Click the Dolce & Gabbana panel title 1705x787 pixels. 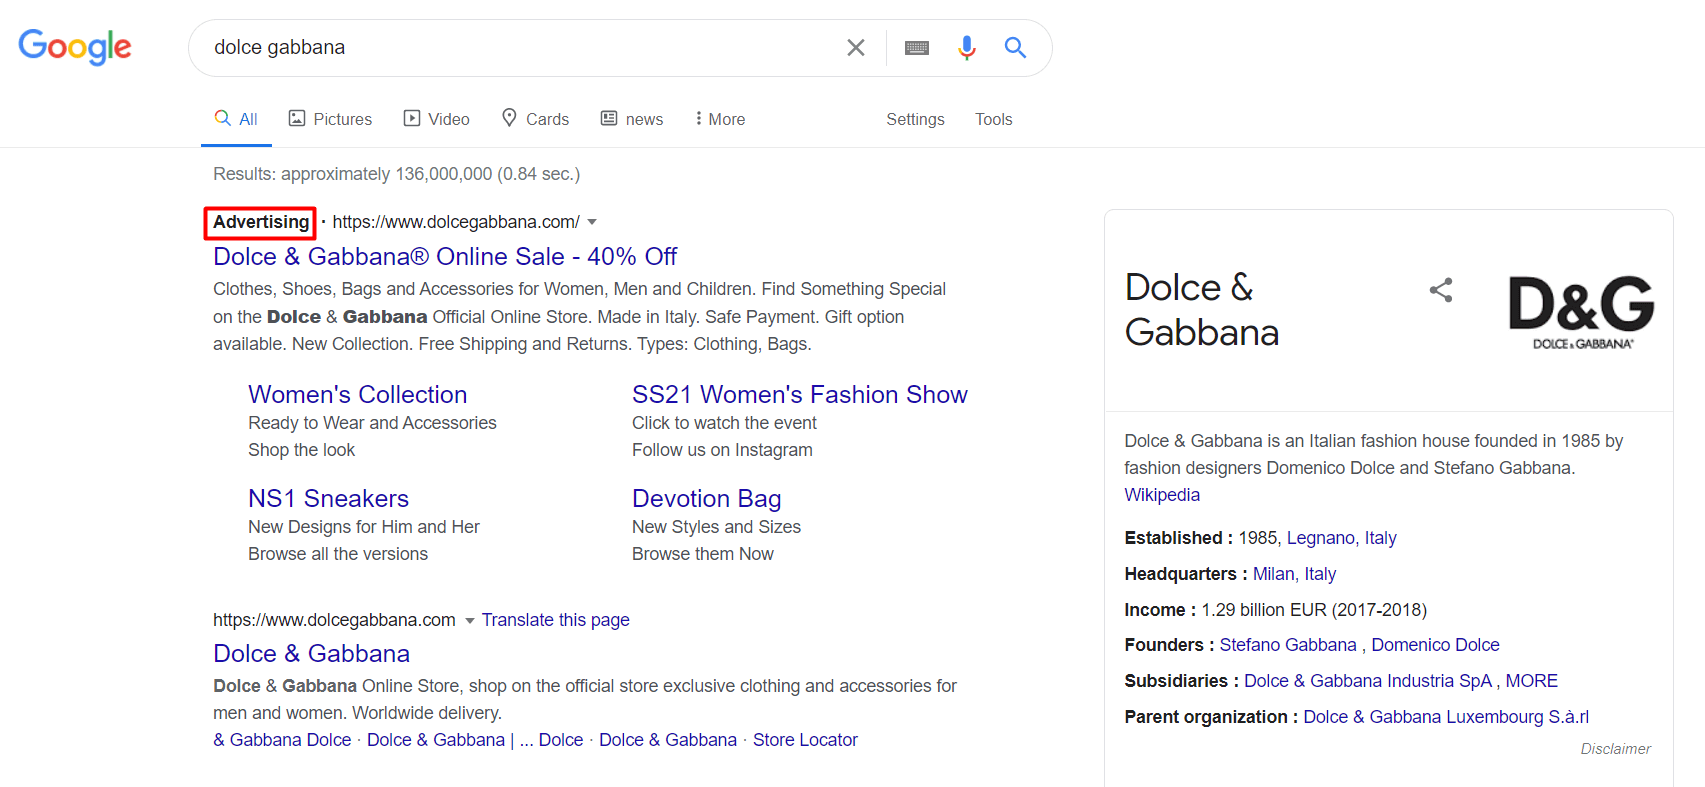(1201, 310)
